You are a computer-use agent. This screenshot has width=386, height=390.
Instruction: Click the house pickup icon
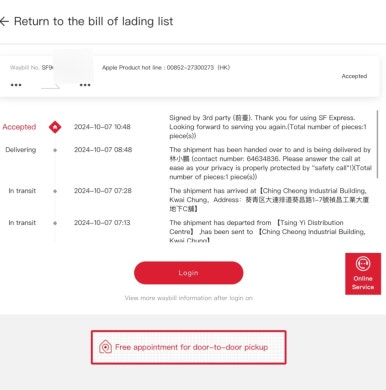click(105, 347)
